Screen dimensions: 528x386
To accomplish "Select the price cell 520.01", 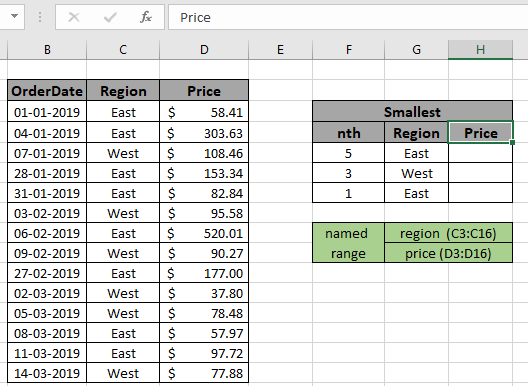I will (x=204, y=233).
